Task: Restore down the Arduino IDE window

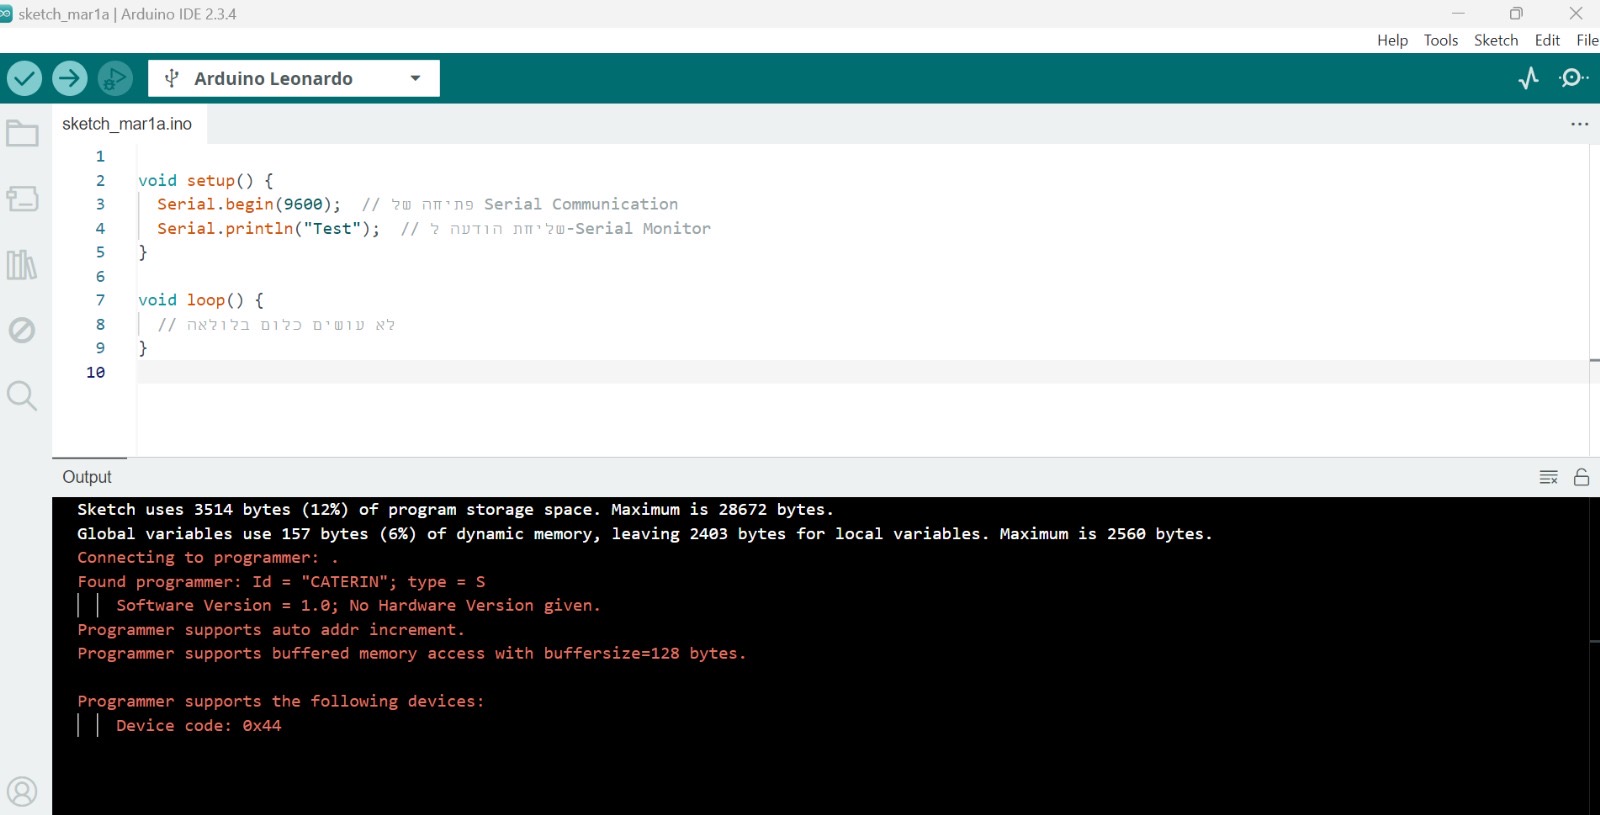Action: (1516, 13)
